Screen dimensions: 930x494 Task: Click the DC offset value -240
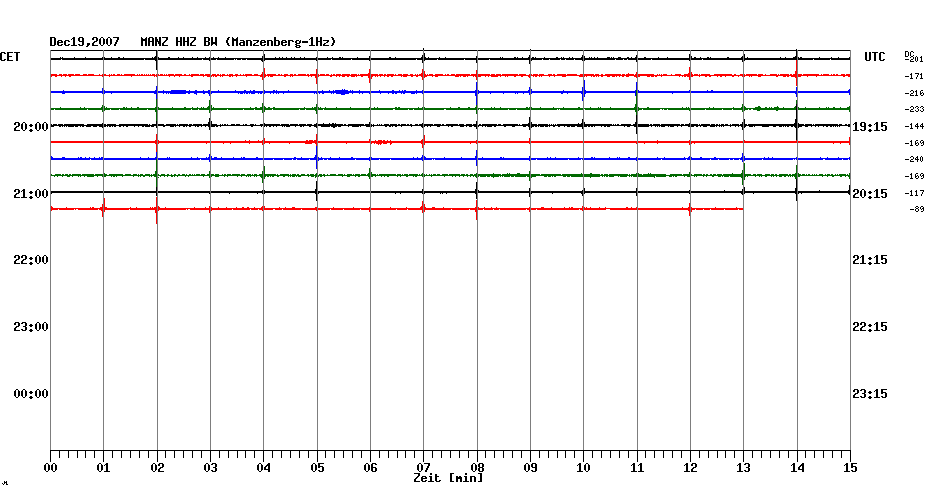coord(914,159)
